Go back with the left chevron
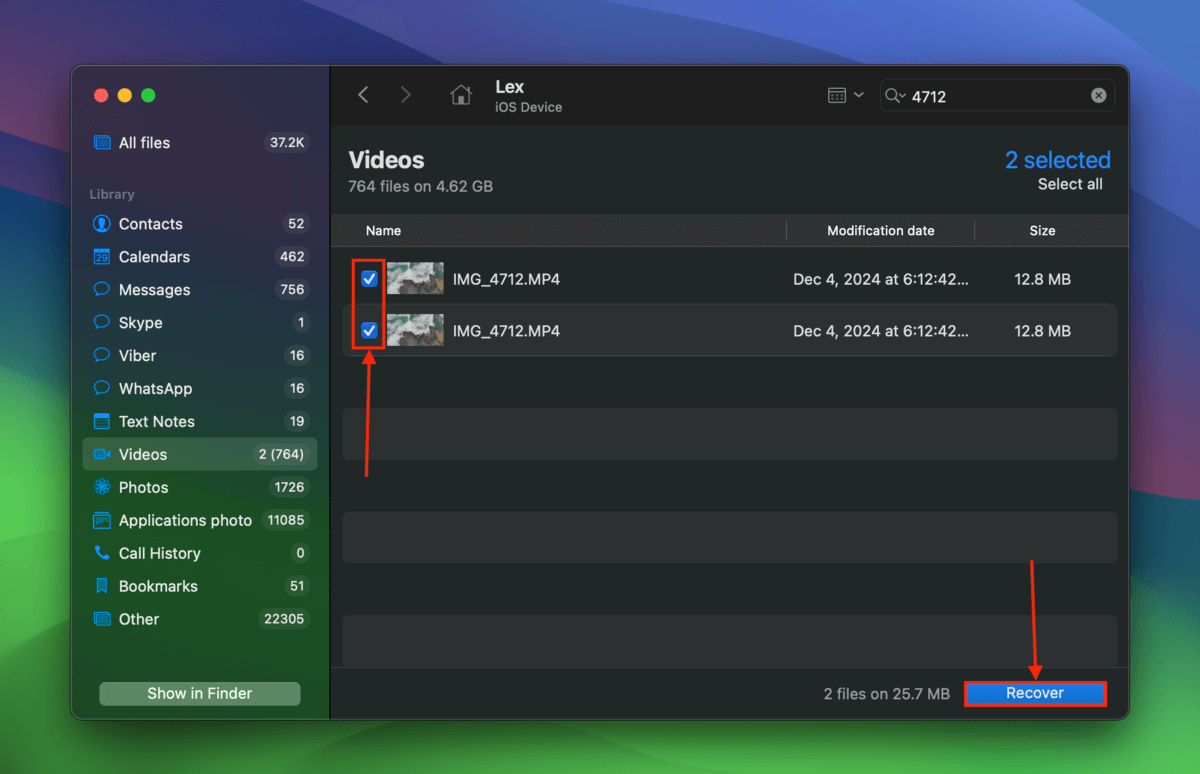 point(363,95)
